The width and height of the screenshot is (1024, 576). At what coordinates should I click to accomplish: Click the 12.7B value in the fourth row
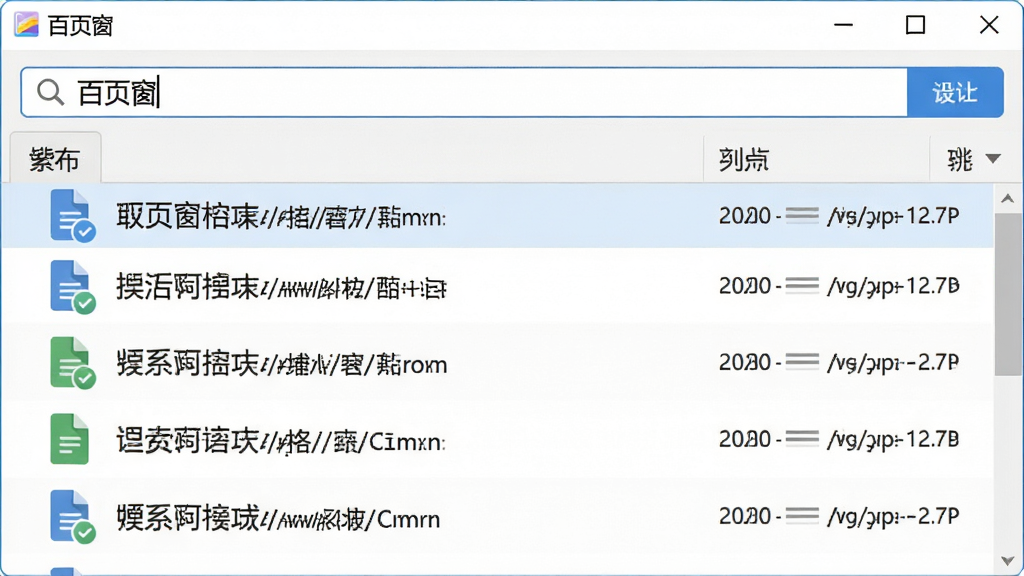point(932,439)
